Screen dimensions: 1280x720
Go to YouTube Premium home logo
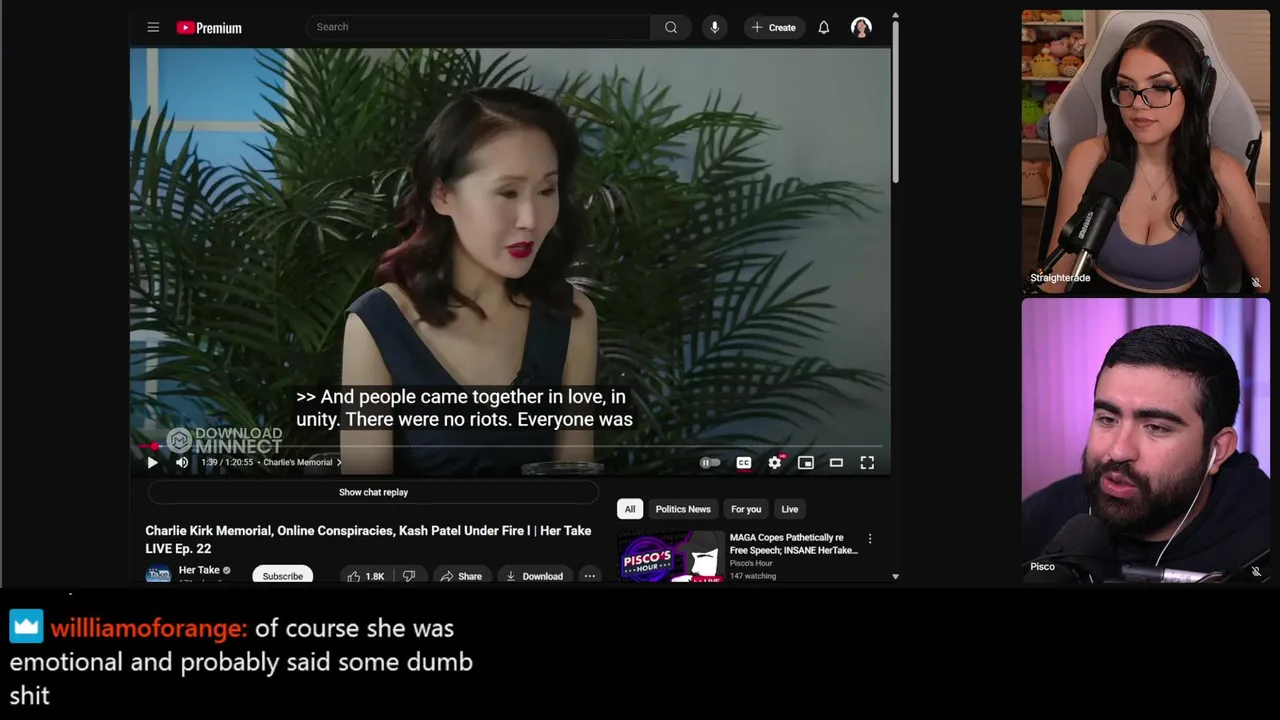pos(209,27)
